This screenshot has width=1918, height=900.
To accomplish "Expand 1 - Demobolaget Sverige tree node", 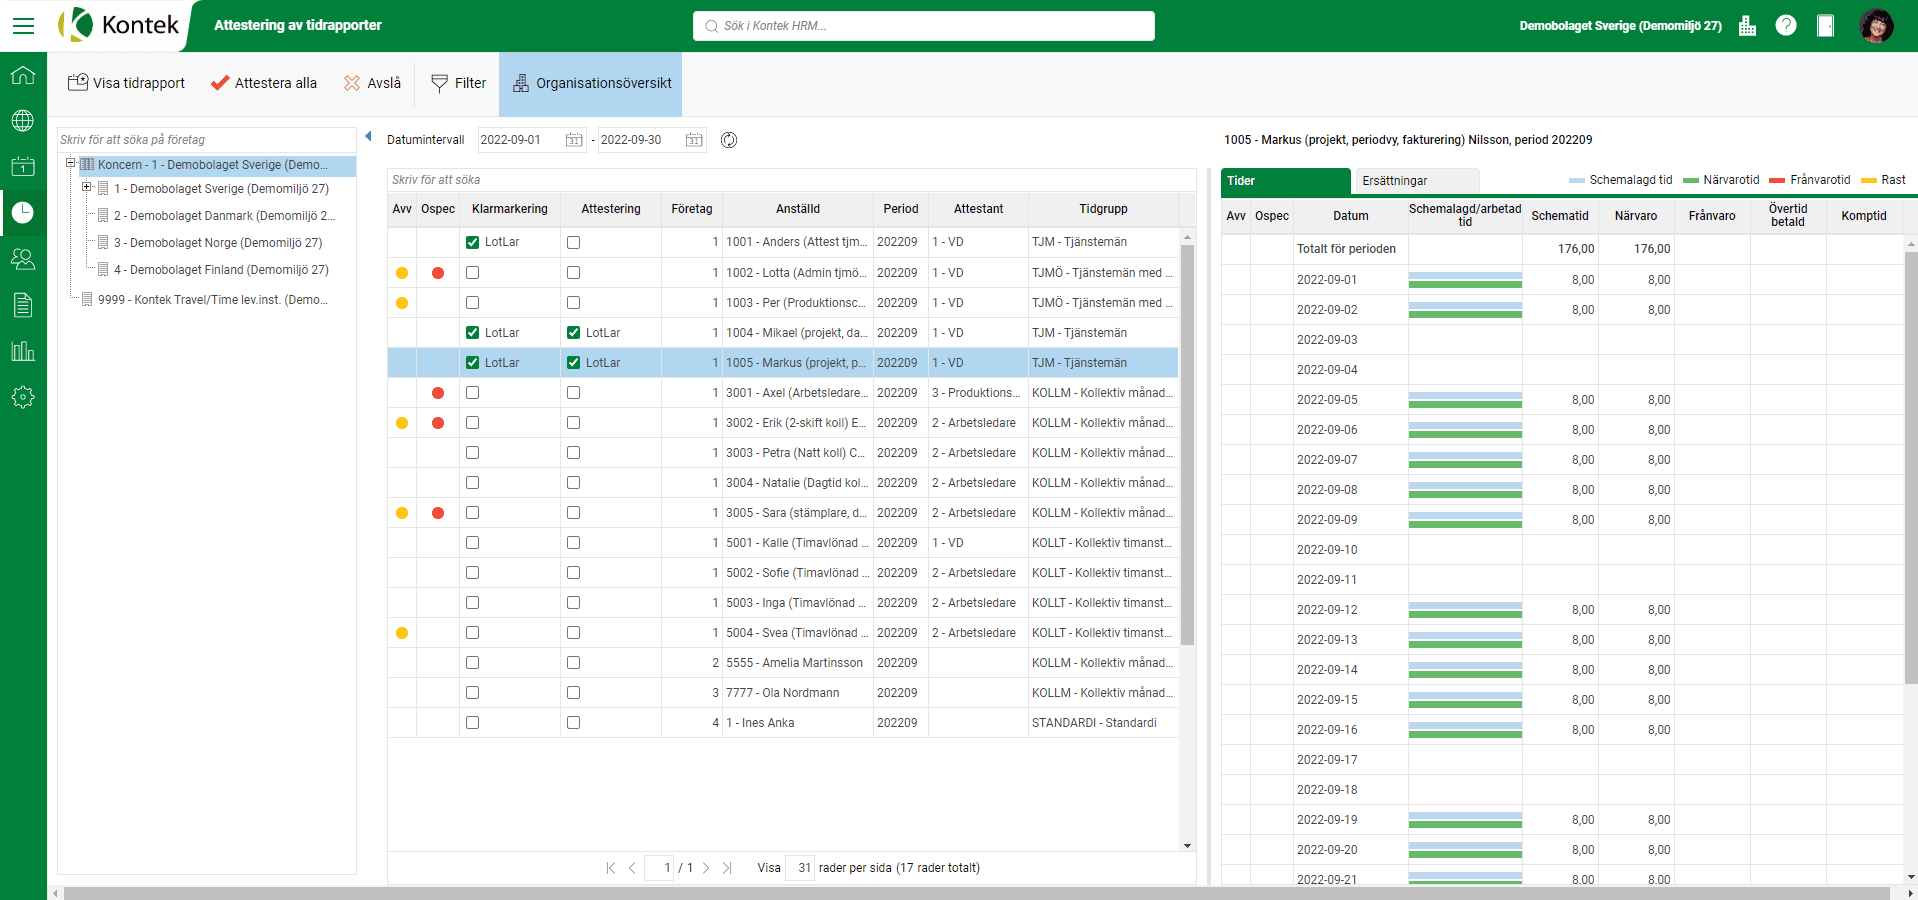I will [87, 187].
